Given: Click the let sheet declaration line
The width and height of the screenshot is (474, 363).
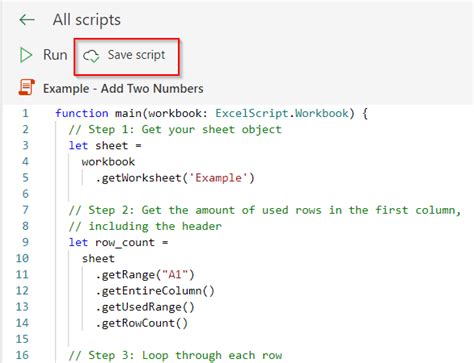Looking at the screenshot, I should tap(105, 146).
